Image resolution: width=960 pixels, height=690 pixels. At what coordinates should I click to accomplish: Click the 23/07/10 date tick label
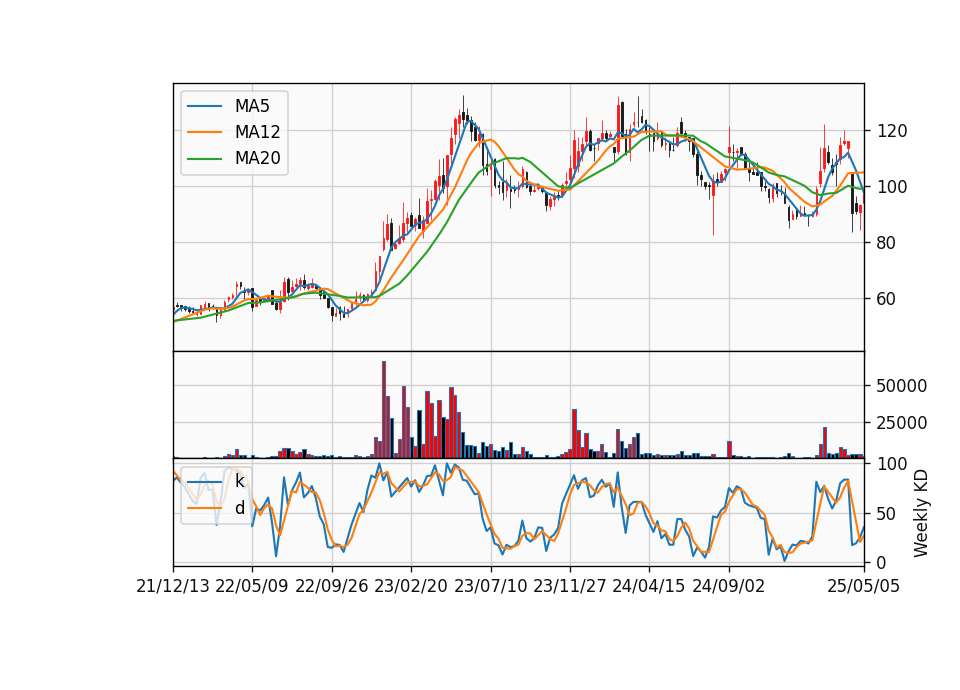pos(490,586)
